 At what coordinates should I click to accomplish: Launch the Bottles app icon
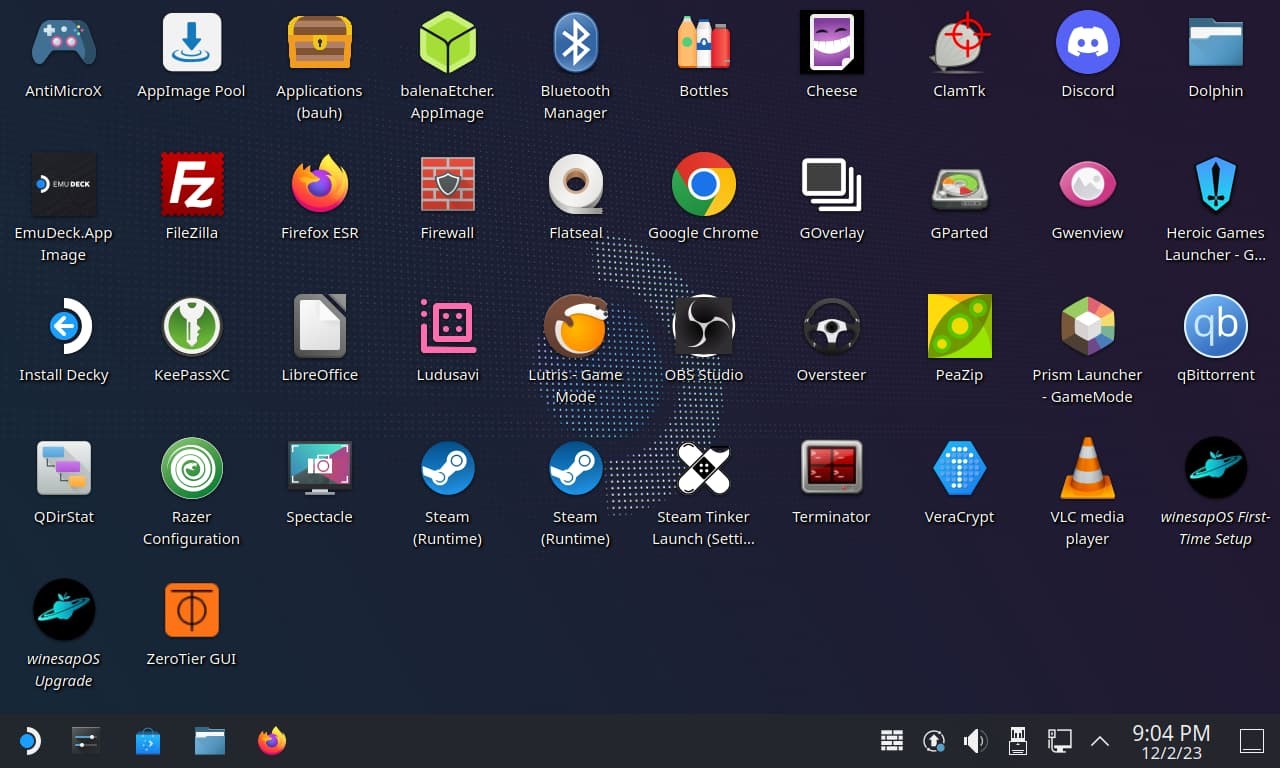(704, 43)
